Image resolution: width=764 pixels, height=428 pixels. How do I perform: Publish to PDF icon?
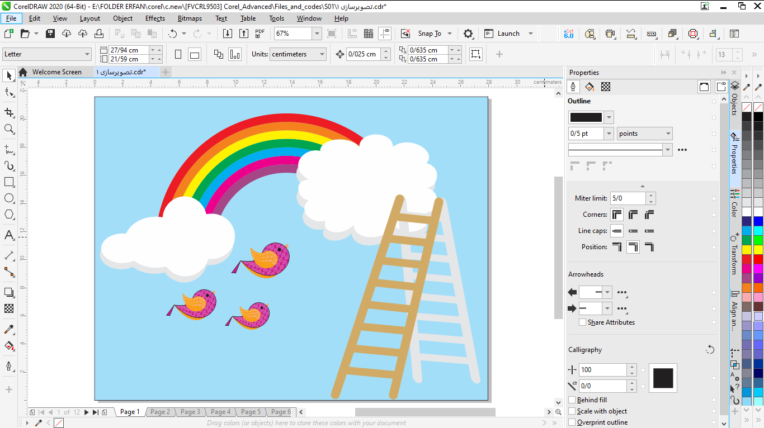tap(260, 34)
